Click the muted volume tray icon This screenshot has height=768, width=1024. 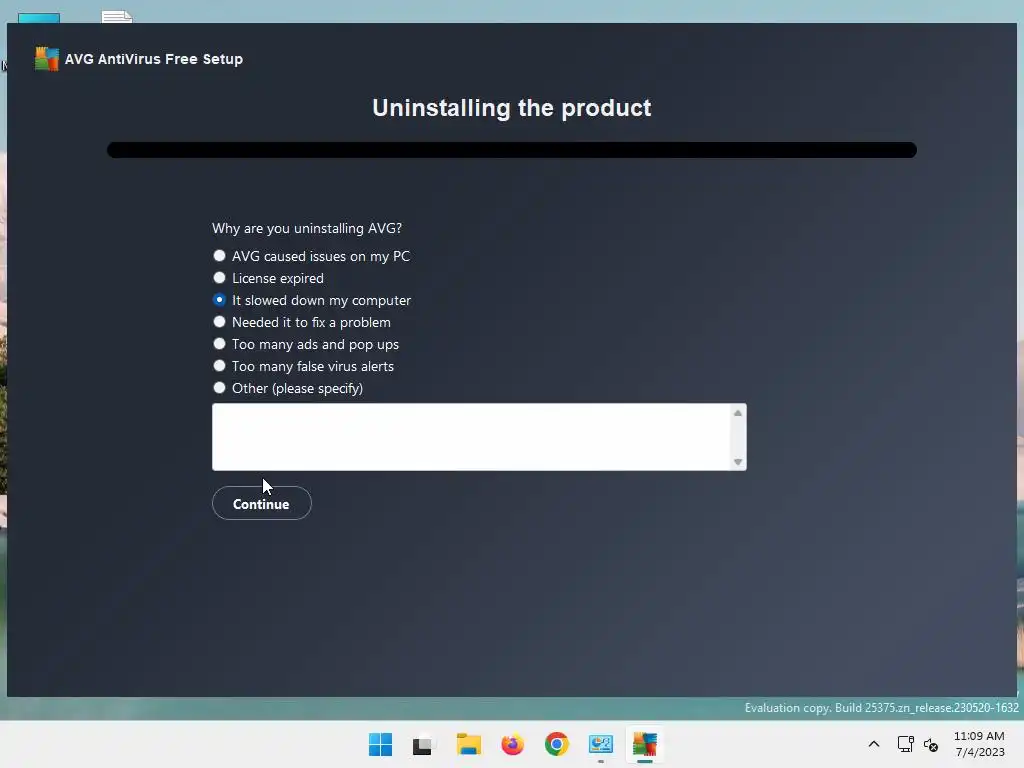[x=931, y=744]
